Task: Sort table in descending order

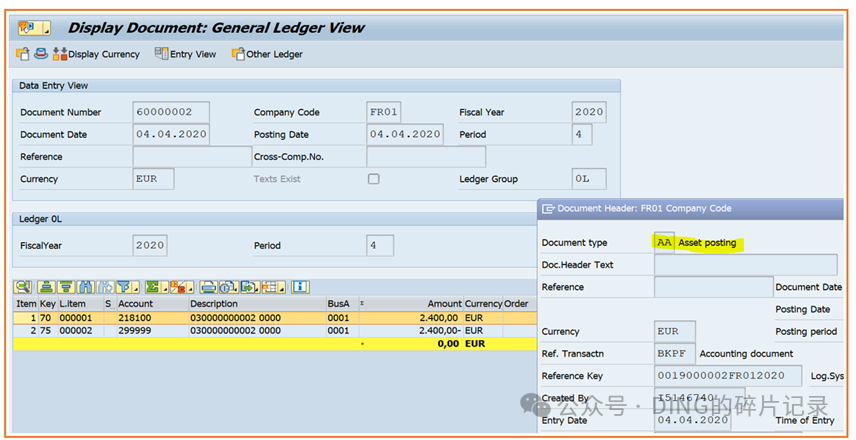Action: click(x=67, y=287)
